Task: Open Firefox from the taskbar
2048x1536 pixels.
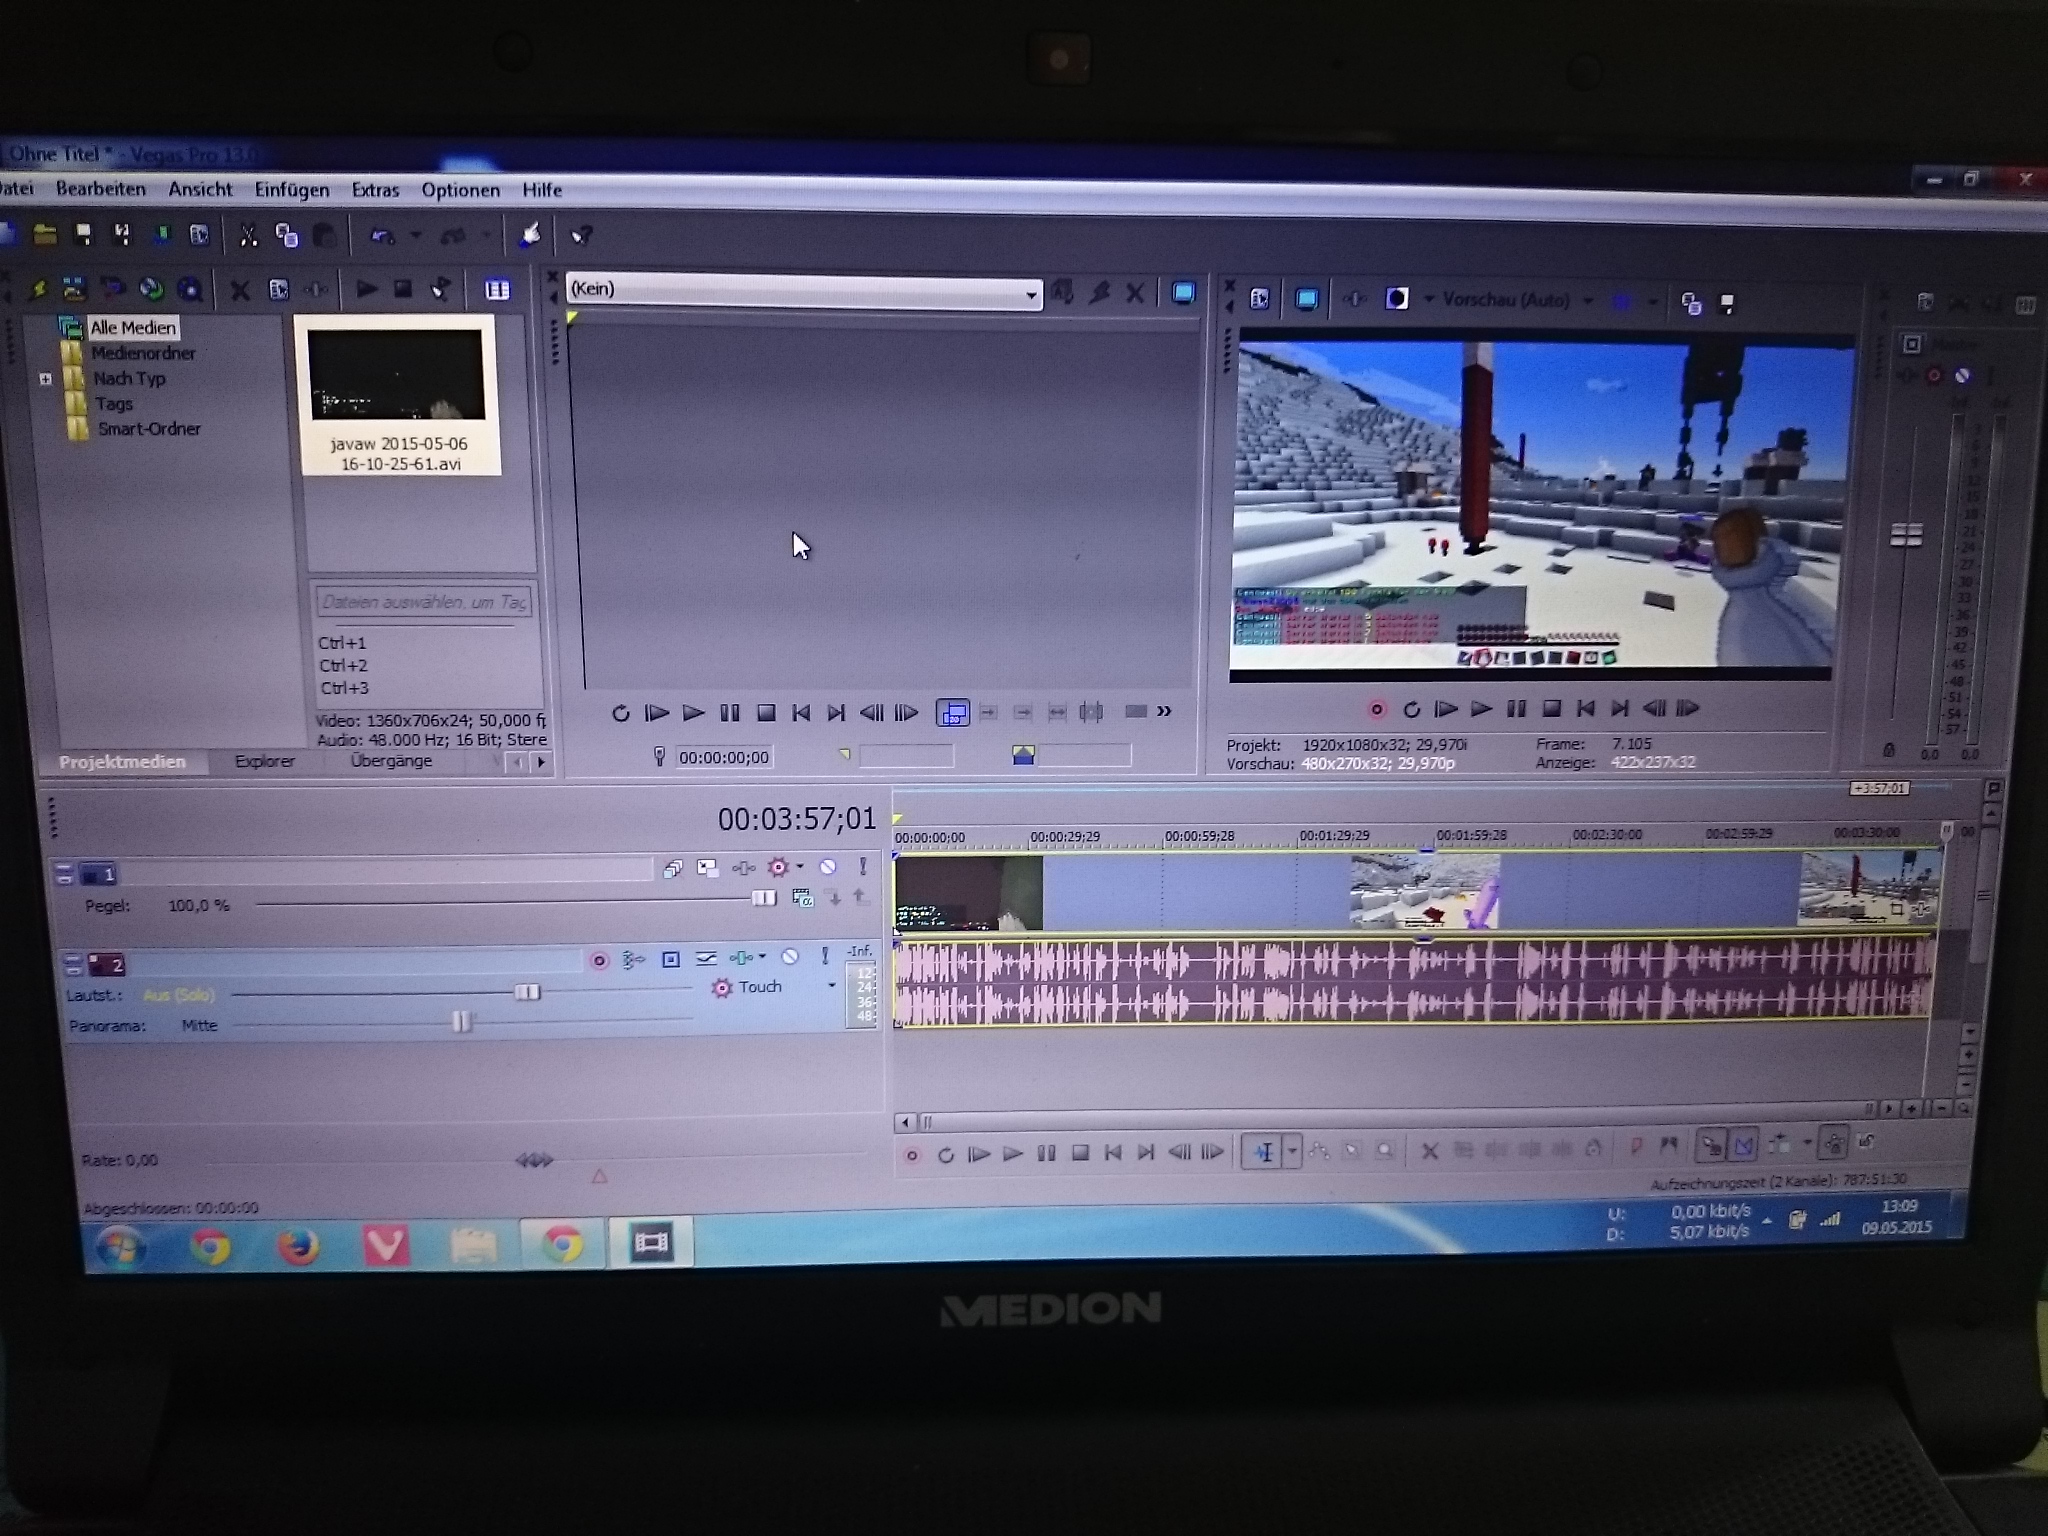Action: click(x=298, y=1246)
